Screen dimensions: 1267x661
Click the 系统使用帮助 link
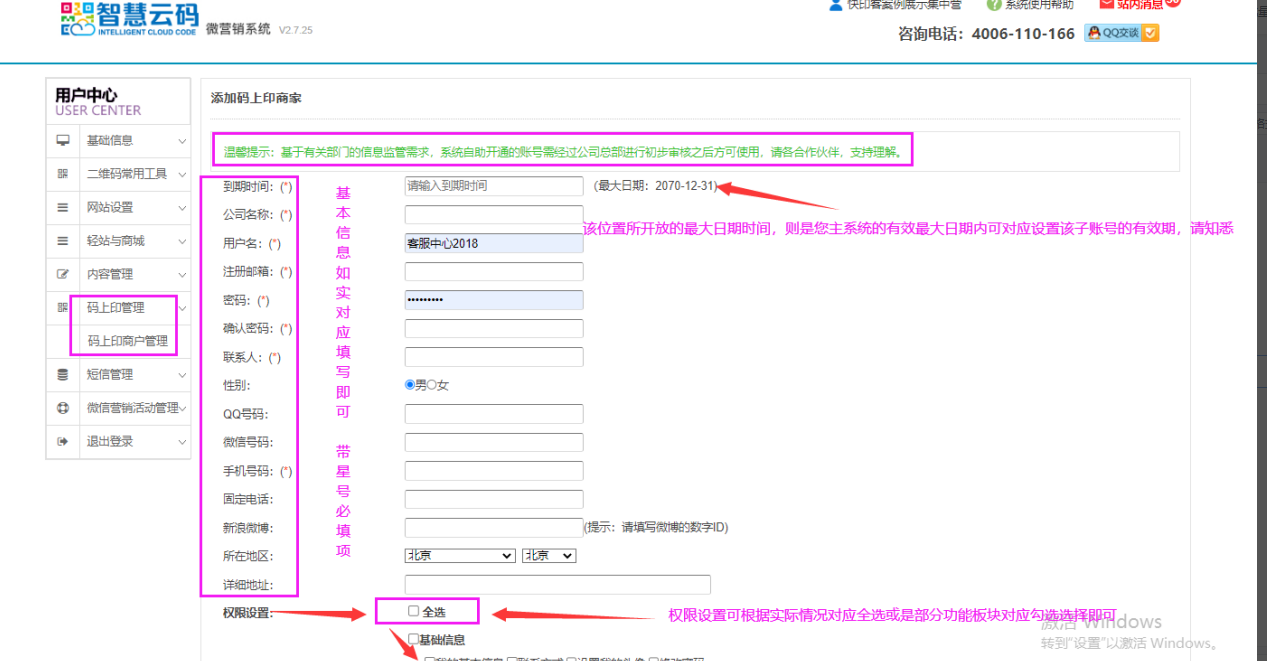(x=1039, y=5)
